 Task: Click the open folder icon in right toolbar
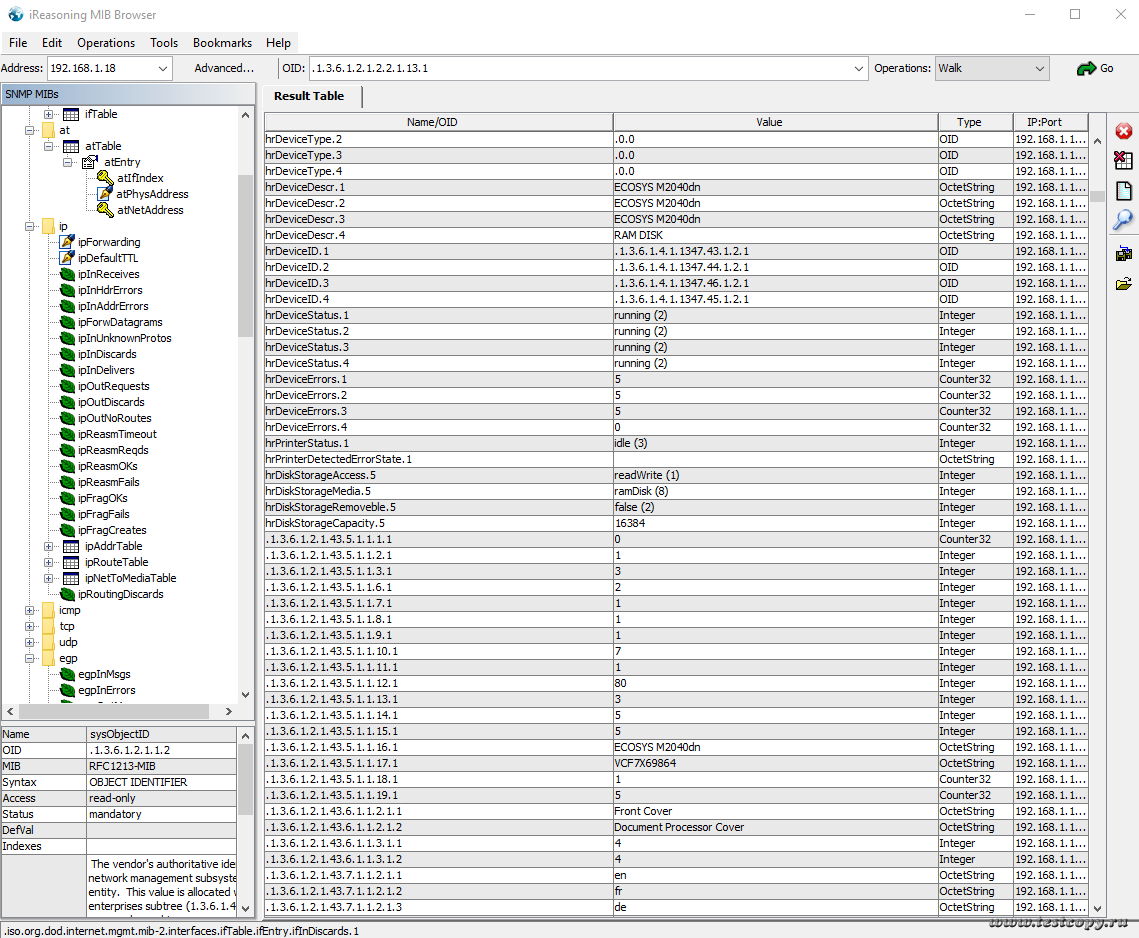coord(1123,284)
